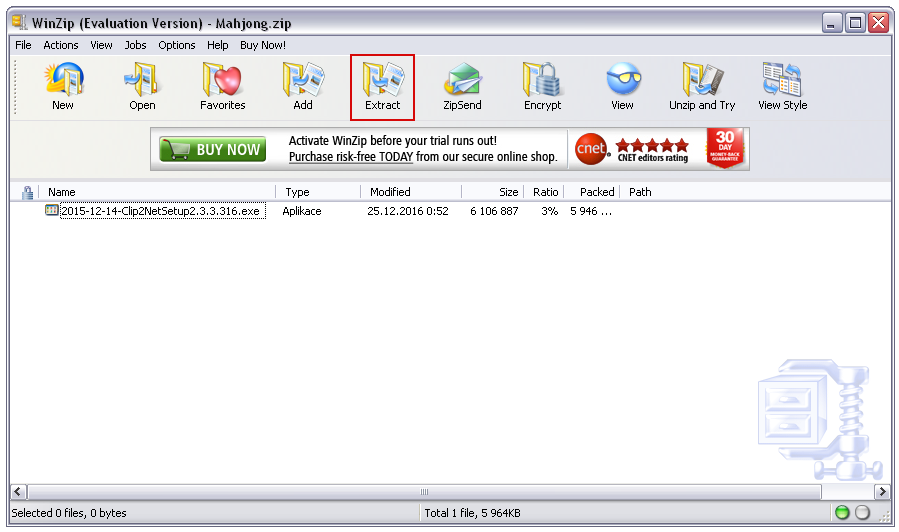
Task: Open the Buy Now! menu
Action: click(263, 45)
